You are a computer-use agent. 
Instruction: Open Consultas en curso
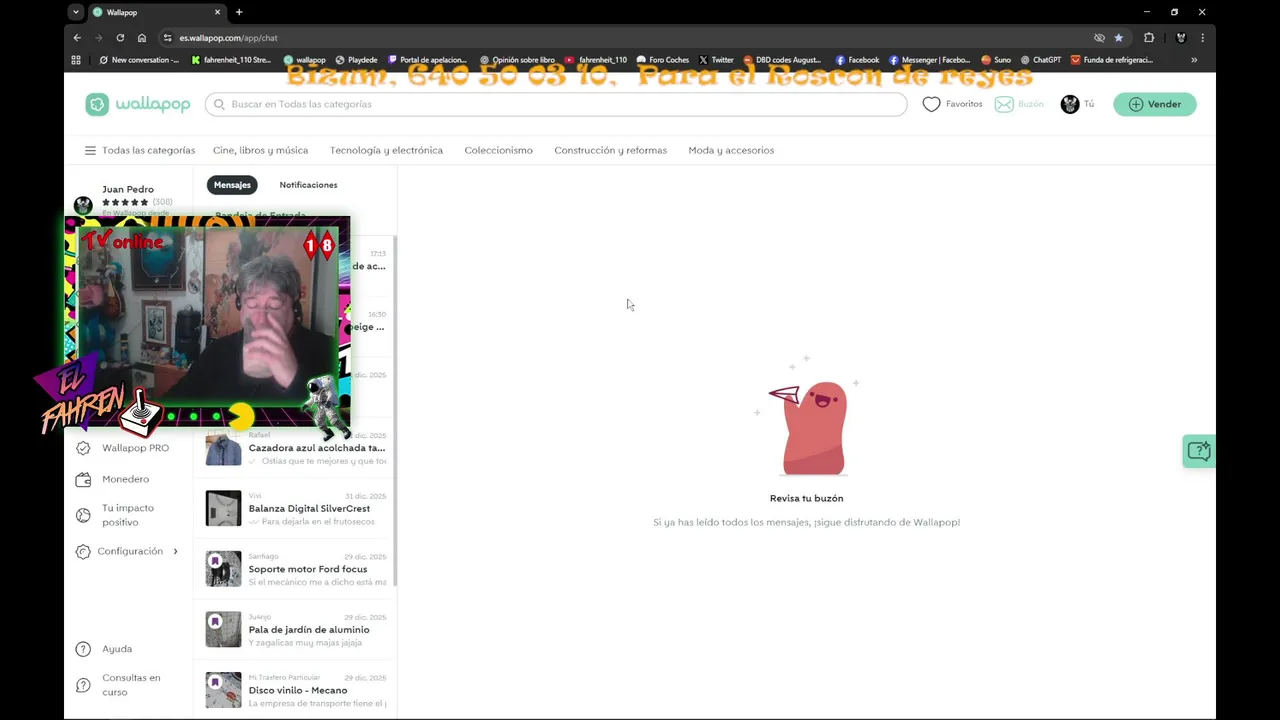(x=130, y=685)
